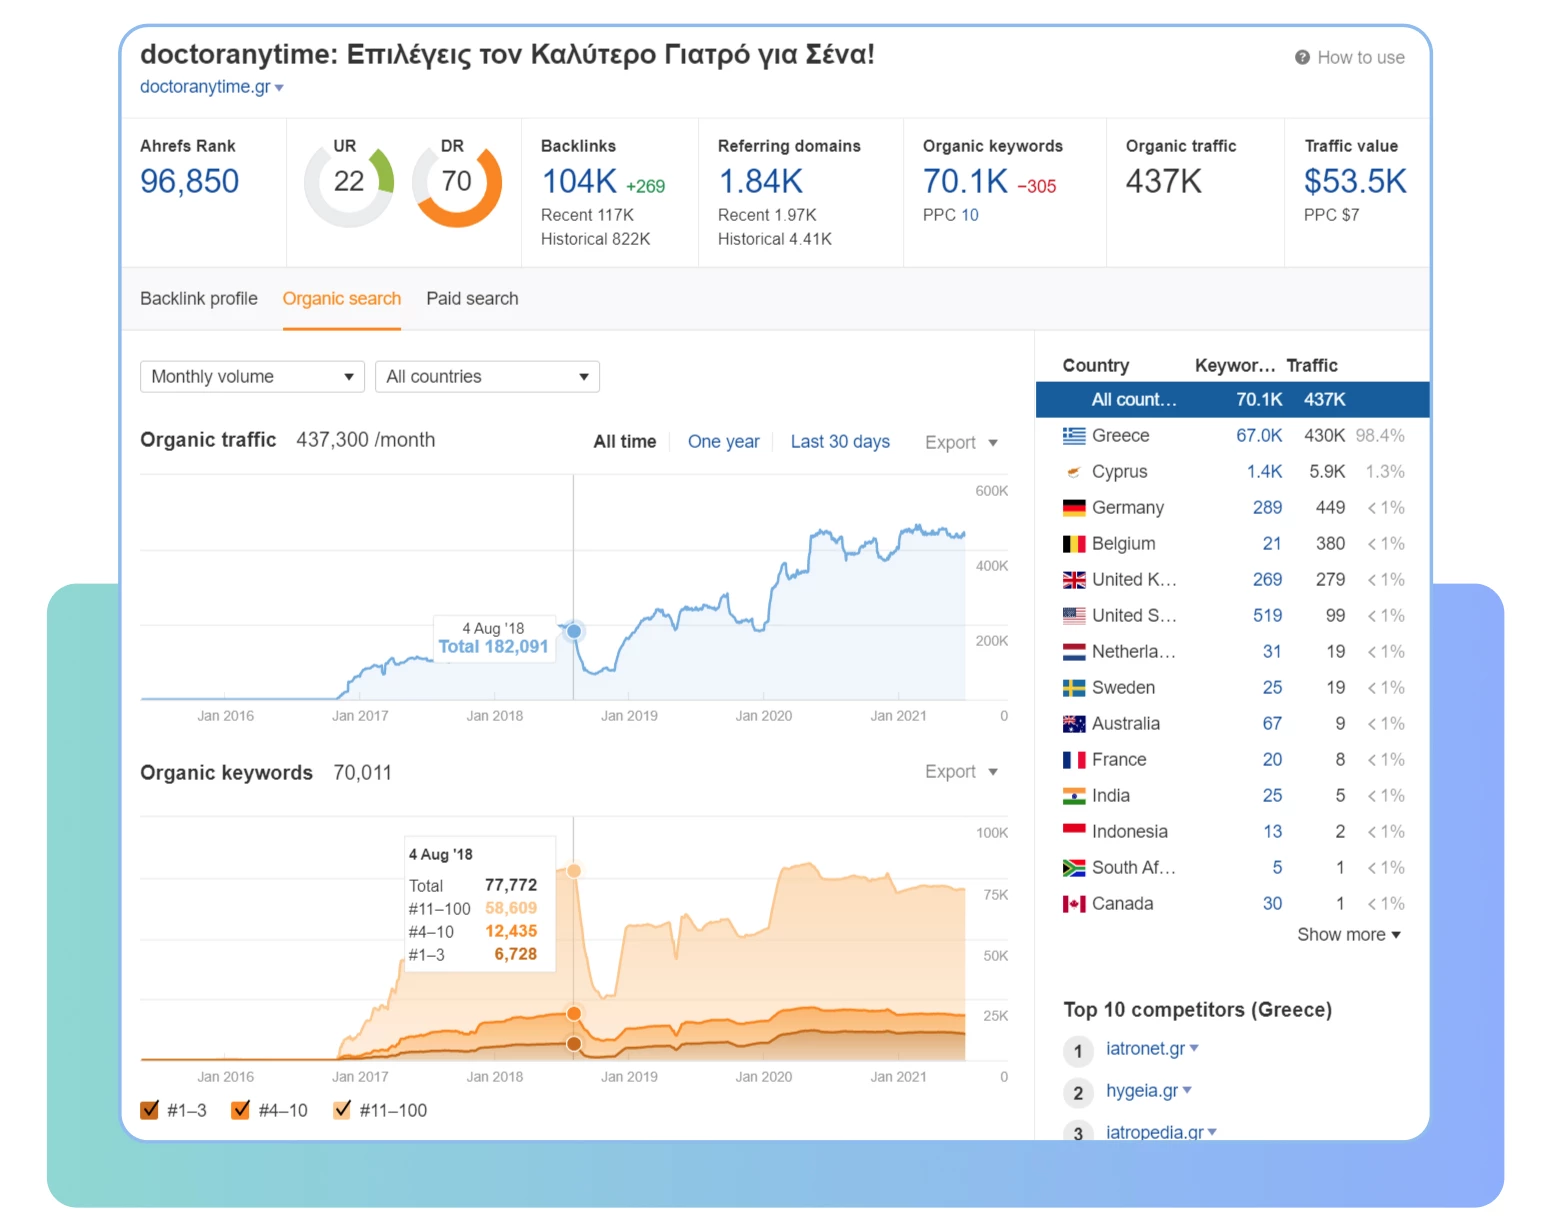Click the Country column header
Image resolution: width=1551 pixels, height=1224 pixels.
click(x=1096, y=366)
